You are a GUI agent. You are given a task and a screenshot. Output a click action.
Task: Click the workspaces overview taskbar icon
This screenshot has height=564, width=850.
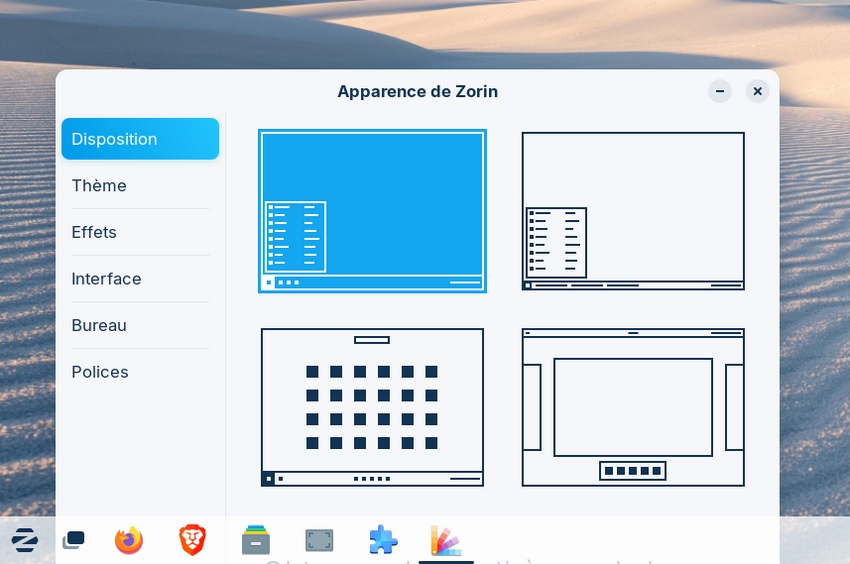[x=73, y=541]
